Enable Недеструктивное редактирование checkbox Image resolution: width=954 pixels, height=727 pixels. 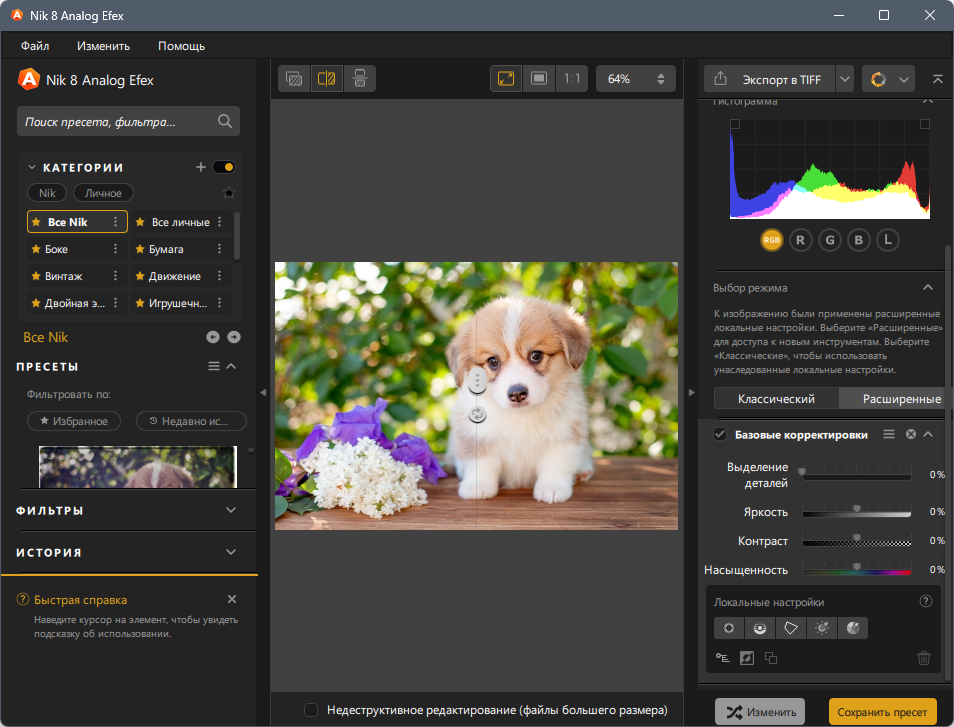(x=311, y=710)
